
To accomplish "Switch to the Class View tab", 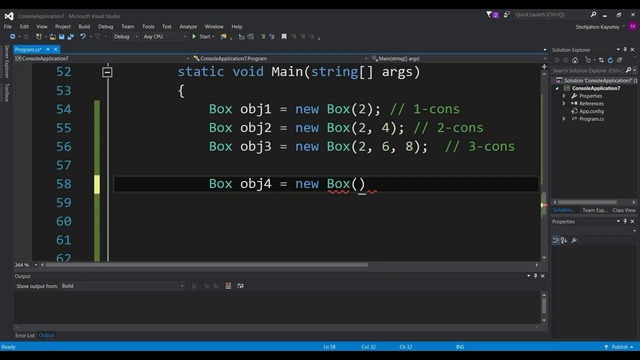I will [624, 210].
